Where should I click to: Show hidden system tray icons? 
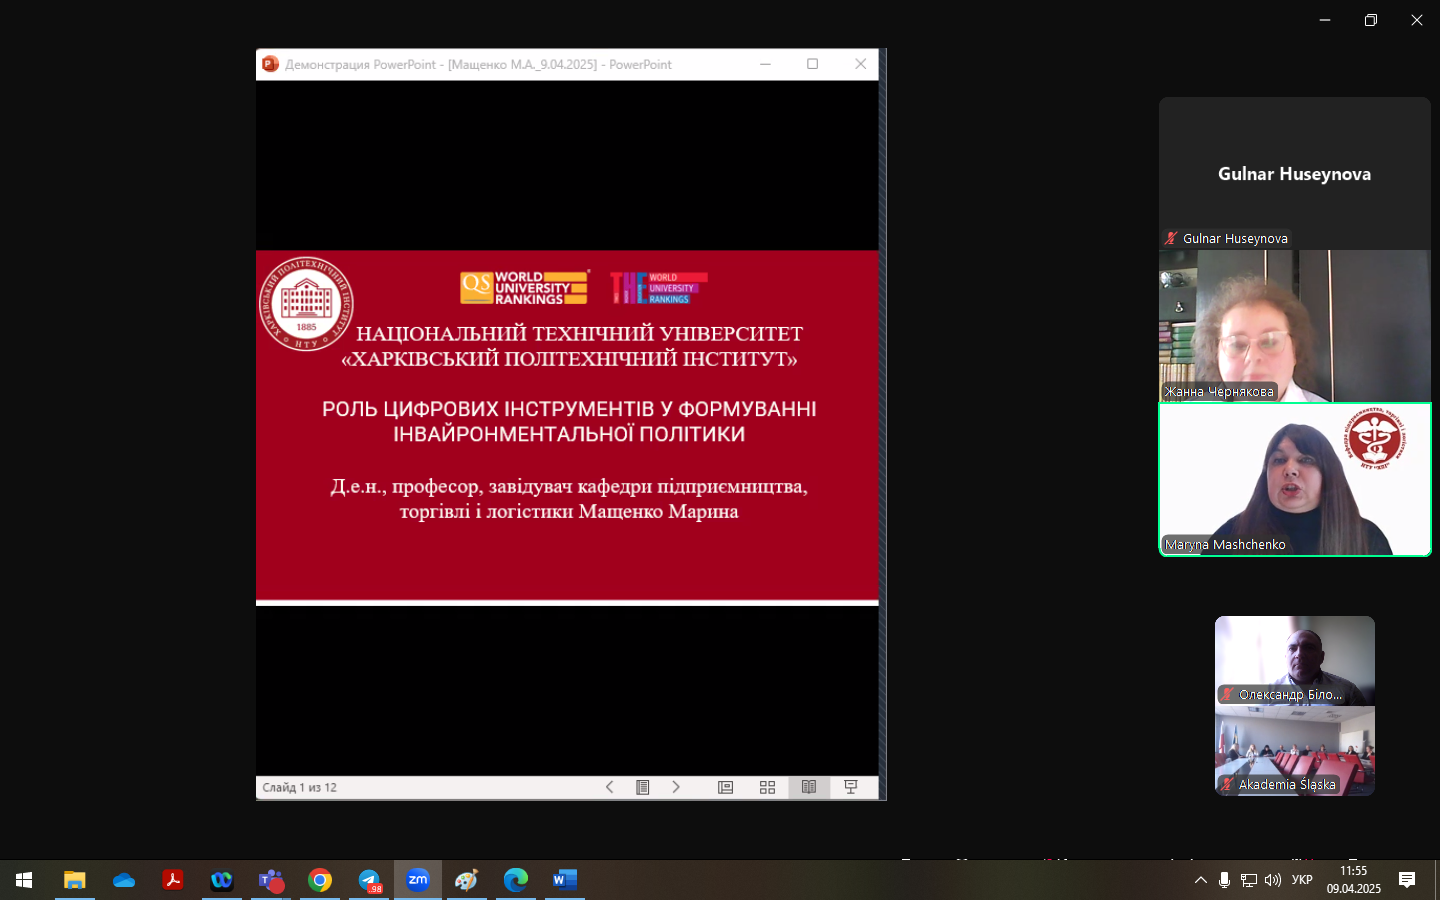(x=1201, y=880)
